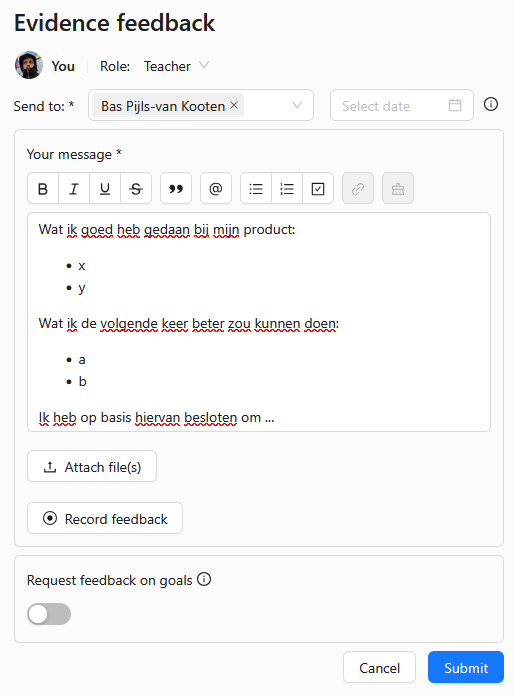The image size is (514, 696).
Task: Insert a numbered list
Action: (x=287, y=189)
